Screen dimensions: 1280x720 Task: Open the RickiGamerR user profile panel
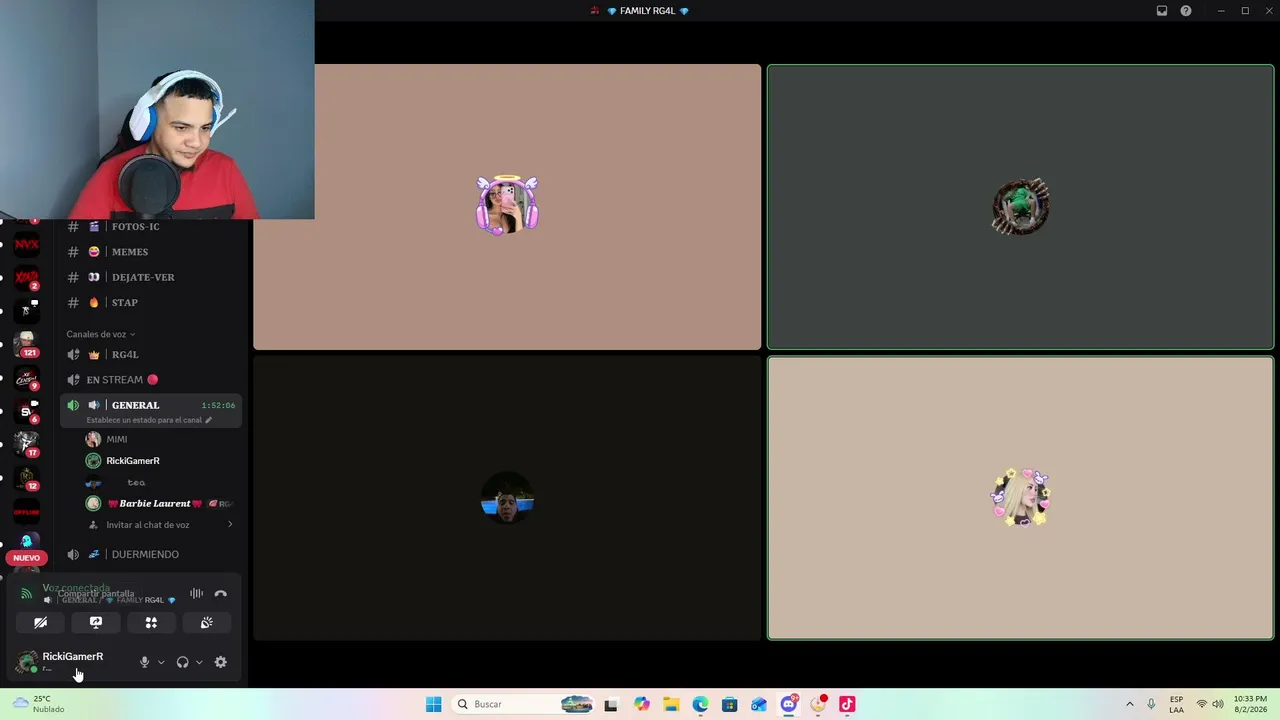point(72,661)
